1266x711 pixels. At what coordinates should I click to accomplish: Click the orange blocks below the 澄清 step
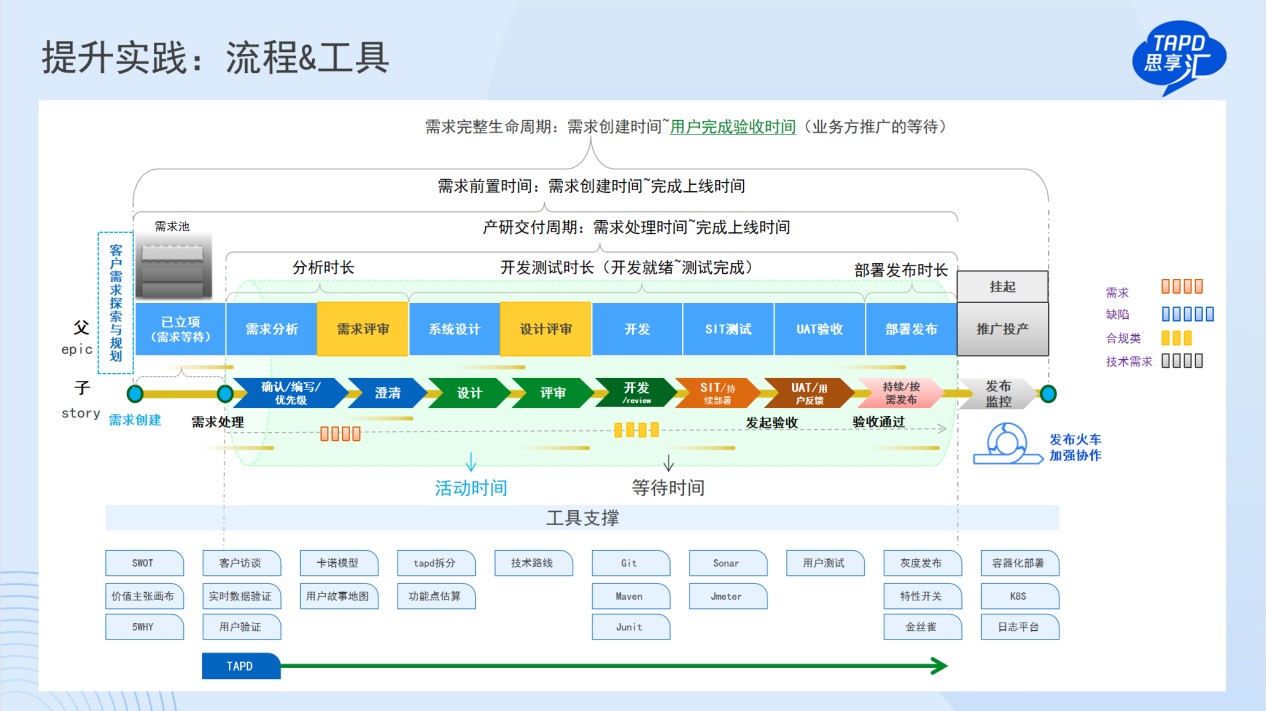click(x=340, y=434)
